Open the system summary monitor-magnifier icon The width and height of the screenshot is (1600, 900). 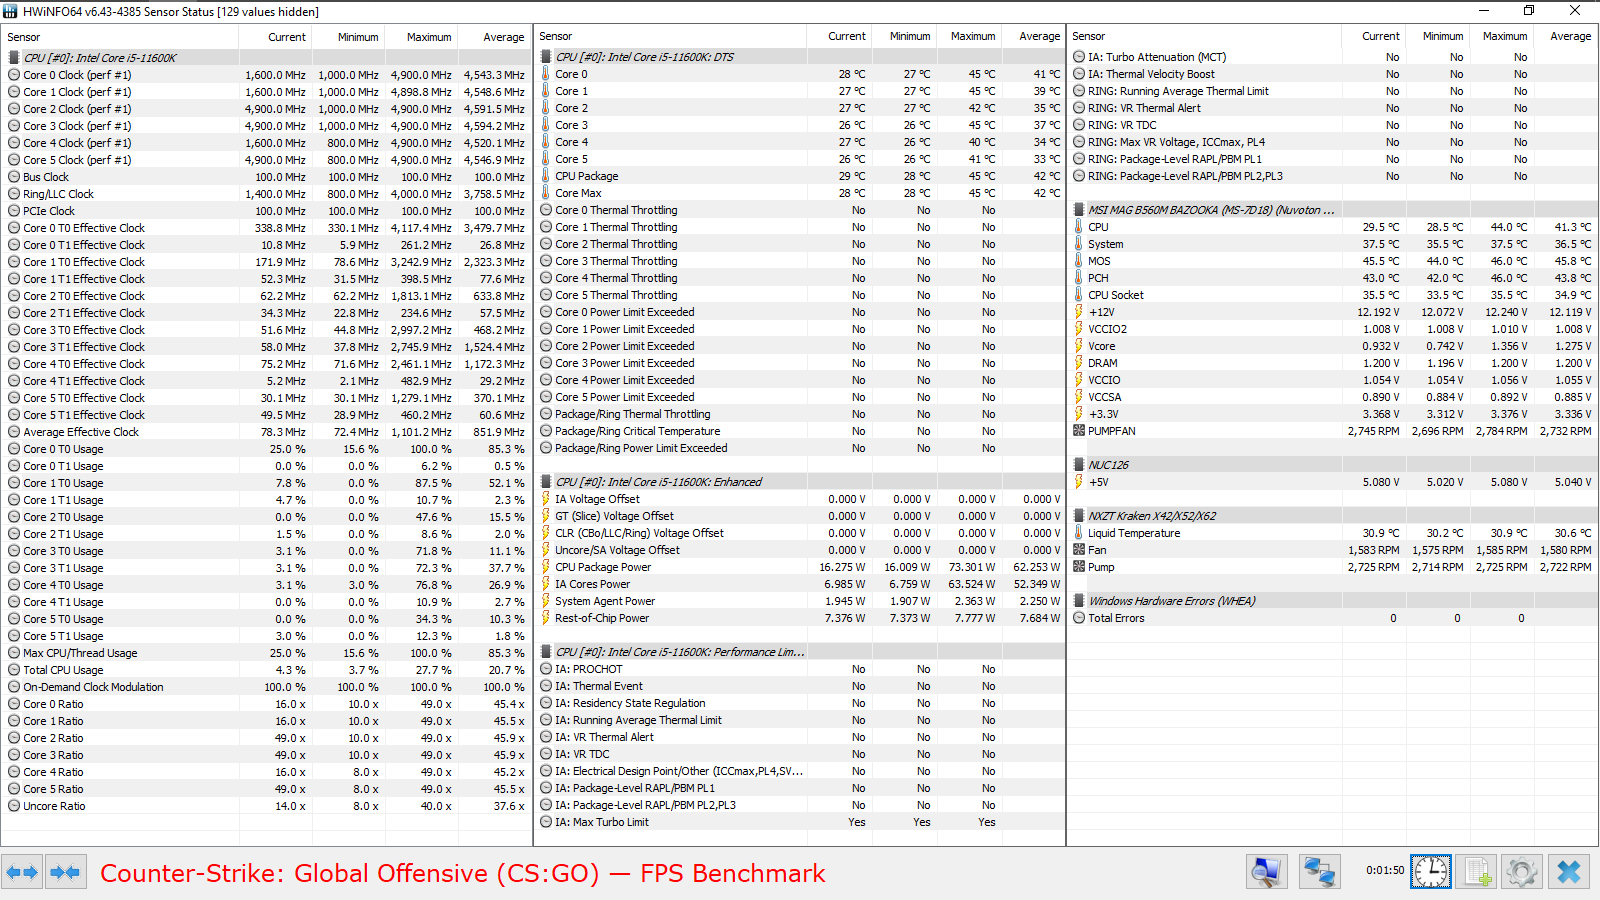pos(1267,872)
